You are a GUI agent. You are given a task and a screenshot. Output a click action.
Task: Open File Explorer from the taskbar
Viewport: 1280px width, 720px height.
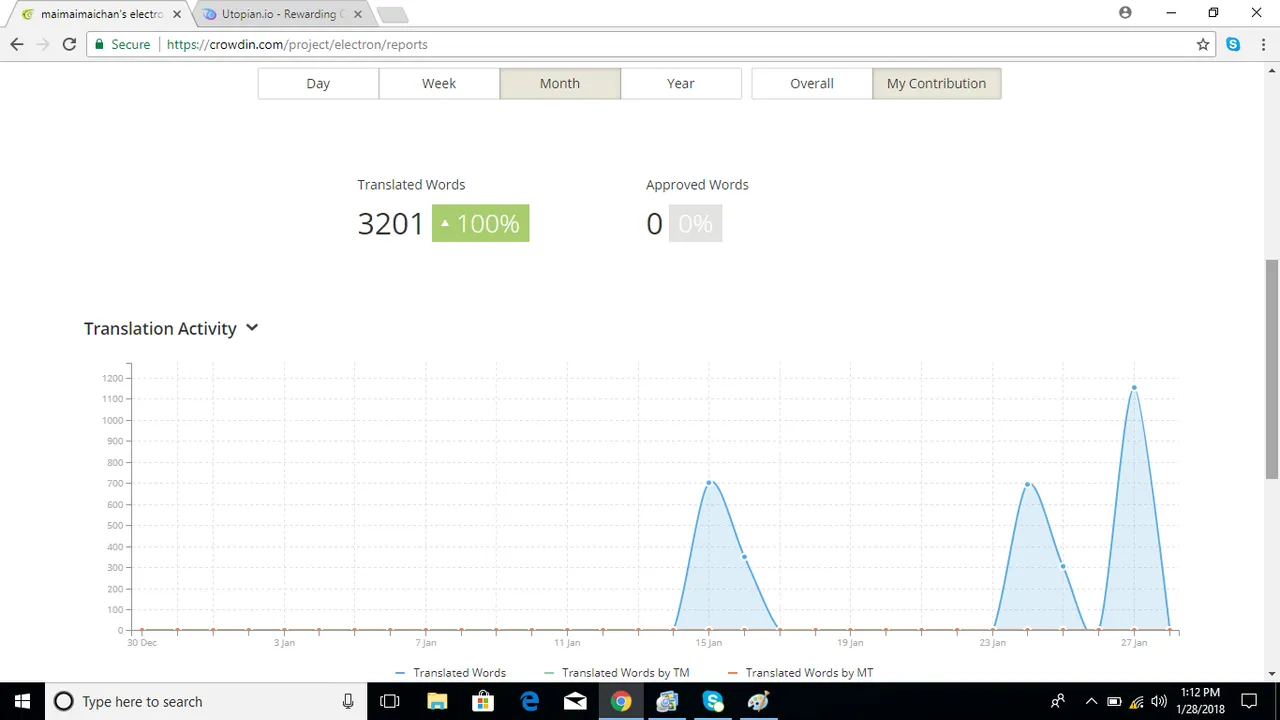[x=437, y=701]
